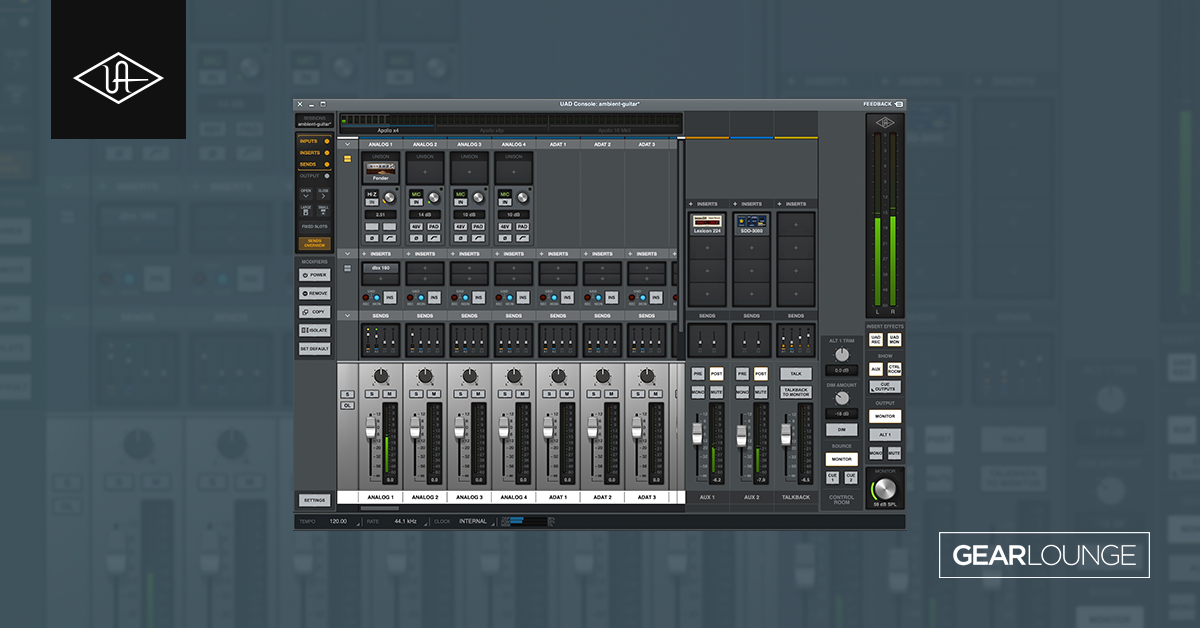The height and width of the screenshot is (628, 1200).
Task: Click the OPEN chevron in the left sidebar
Action: tap(305, 195)
